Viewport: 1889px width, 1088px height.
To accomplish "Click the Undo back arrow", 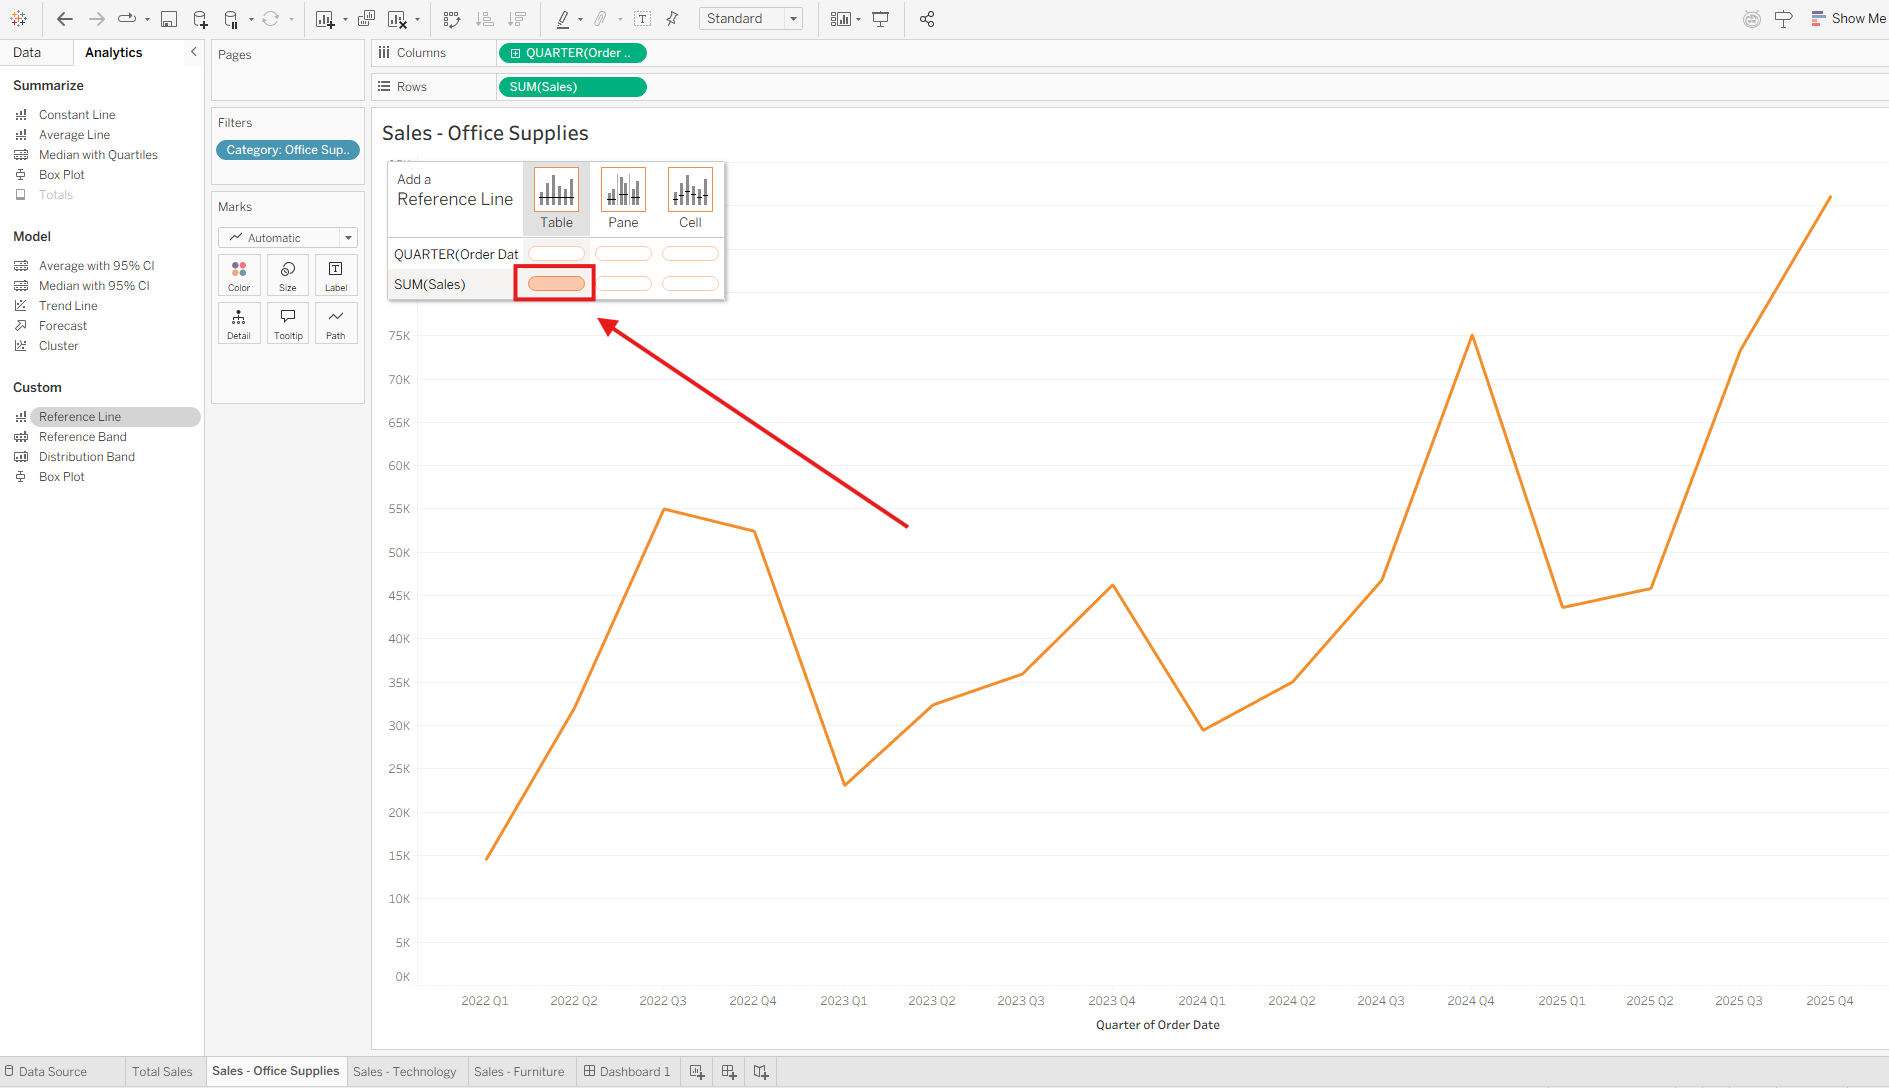I will [x=65, y=19].
